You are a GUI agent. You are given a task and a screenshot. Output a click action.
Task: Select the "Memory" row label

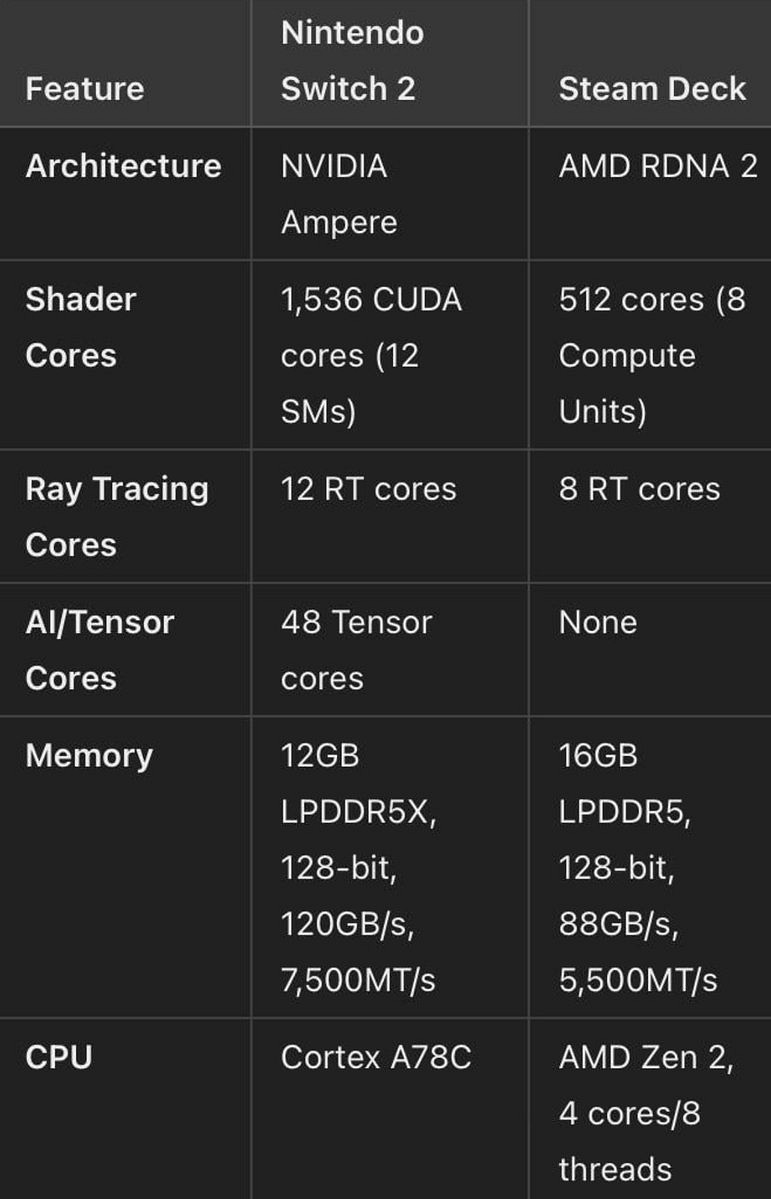click(89, 756)
